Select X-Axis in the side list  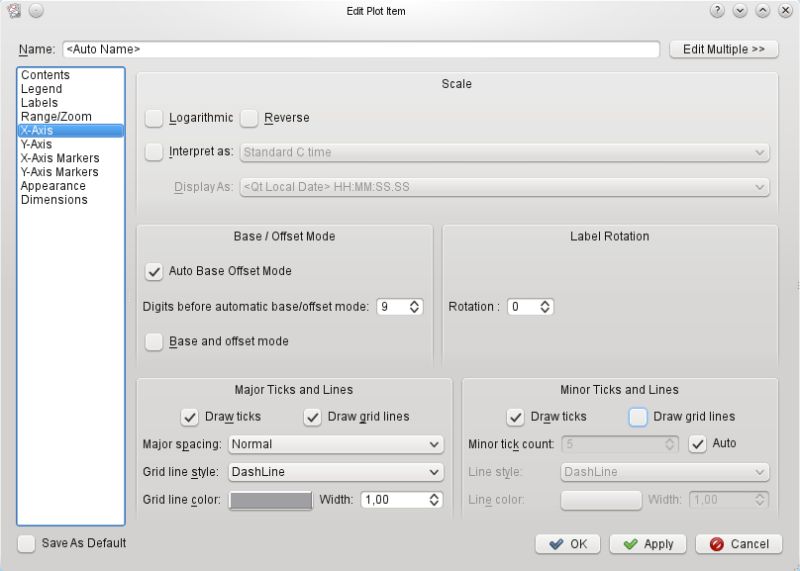[71, 131]
